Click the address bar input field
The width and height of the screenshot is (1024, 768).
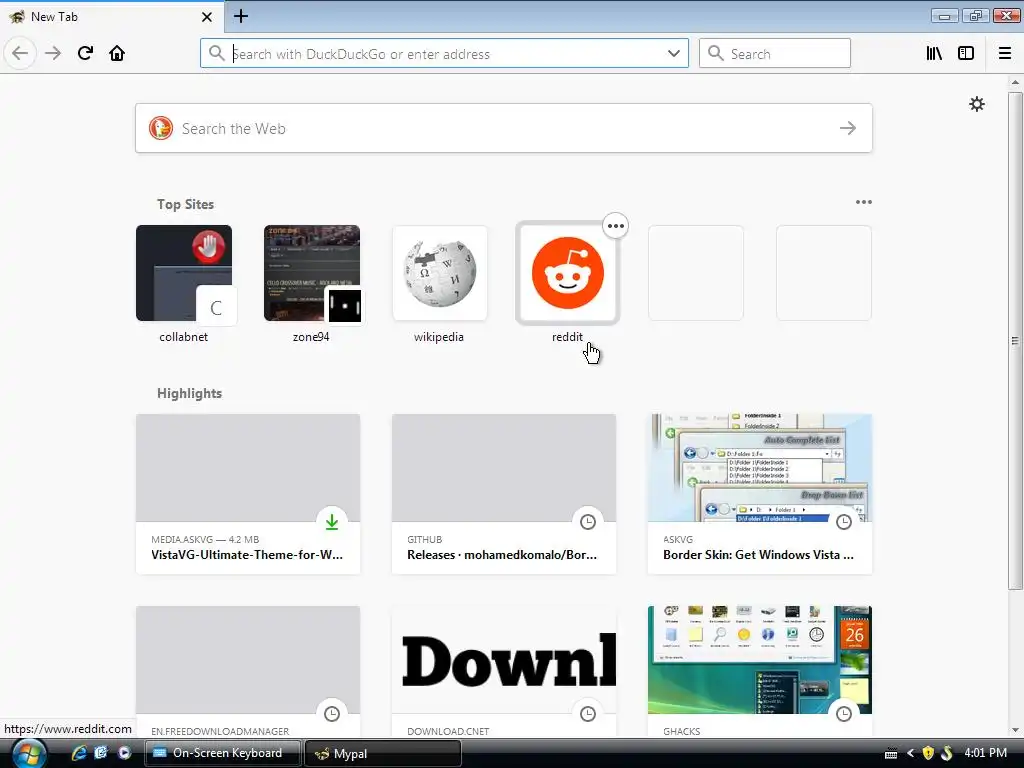point(444,54)
